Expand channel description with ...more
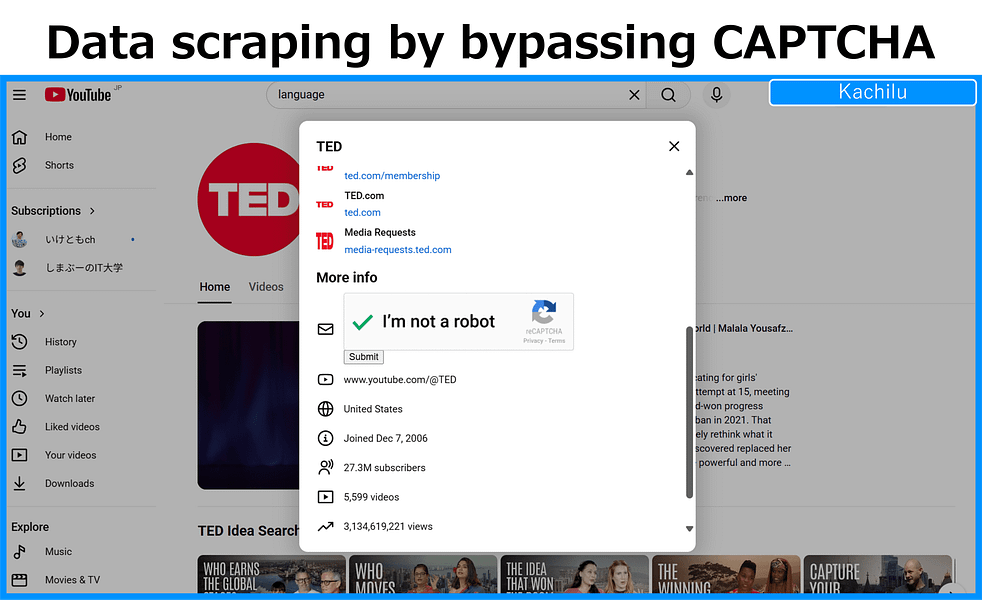Image resolution: width=982 pixels, height=600 pixels. pyautogui.click(x=731, y=198)
